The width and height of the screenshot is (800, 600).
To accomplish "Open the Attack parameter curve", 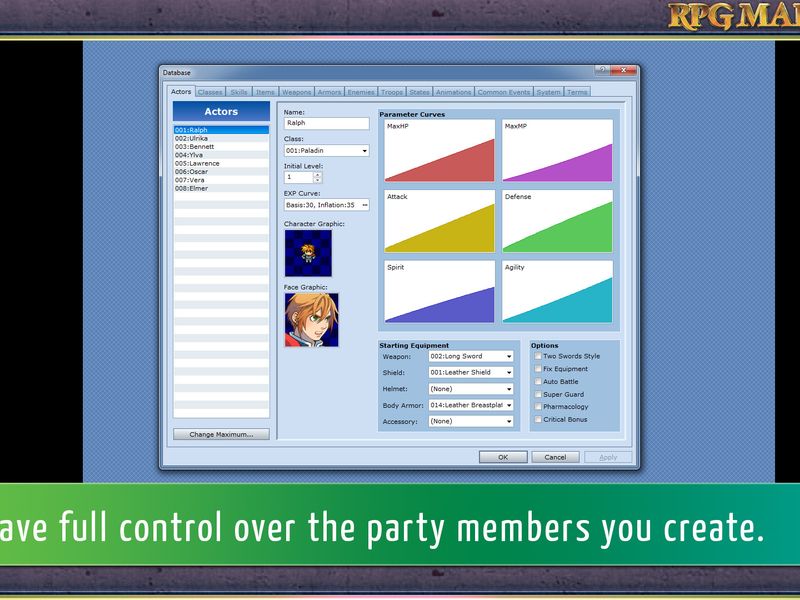I will 439,221.
